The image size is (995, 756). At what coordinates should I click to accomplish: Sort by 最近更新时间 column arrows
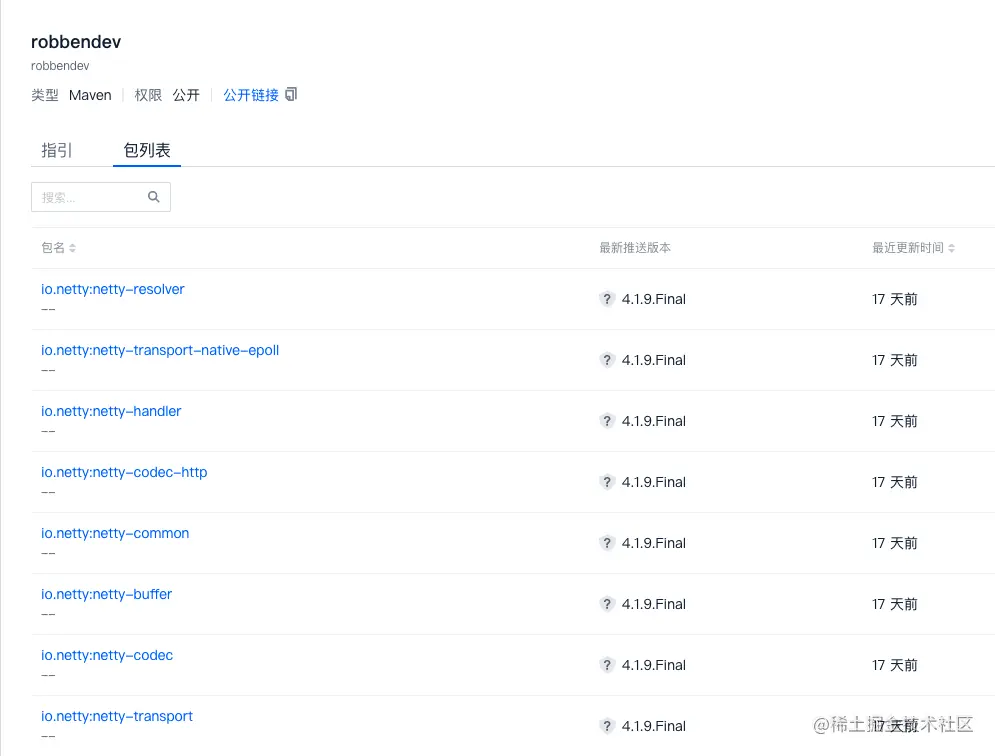[x=951, y=248]
